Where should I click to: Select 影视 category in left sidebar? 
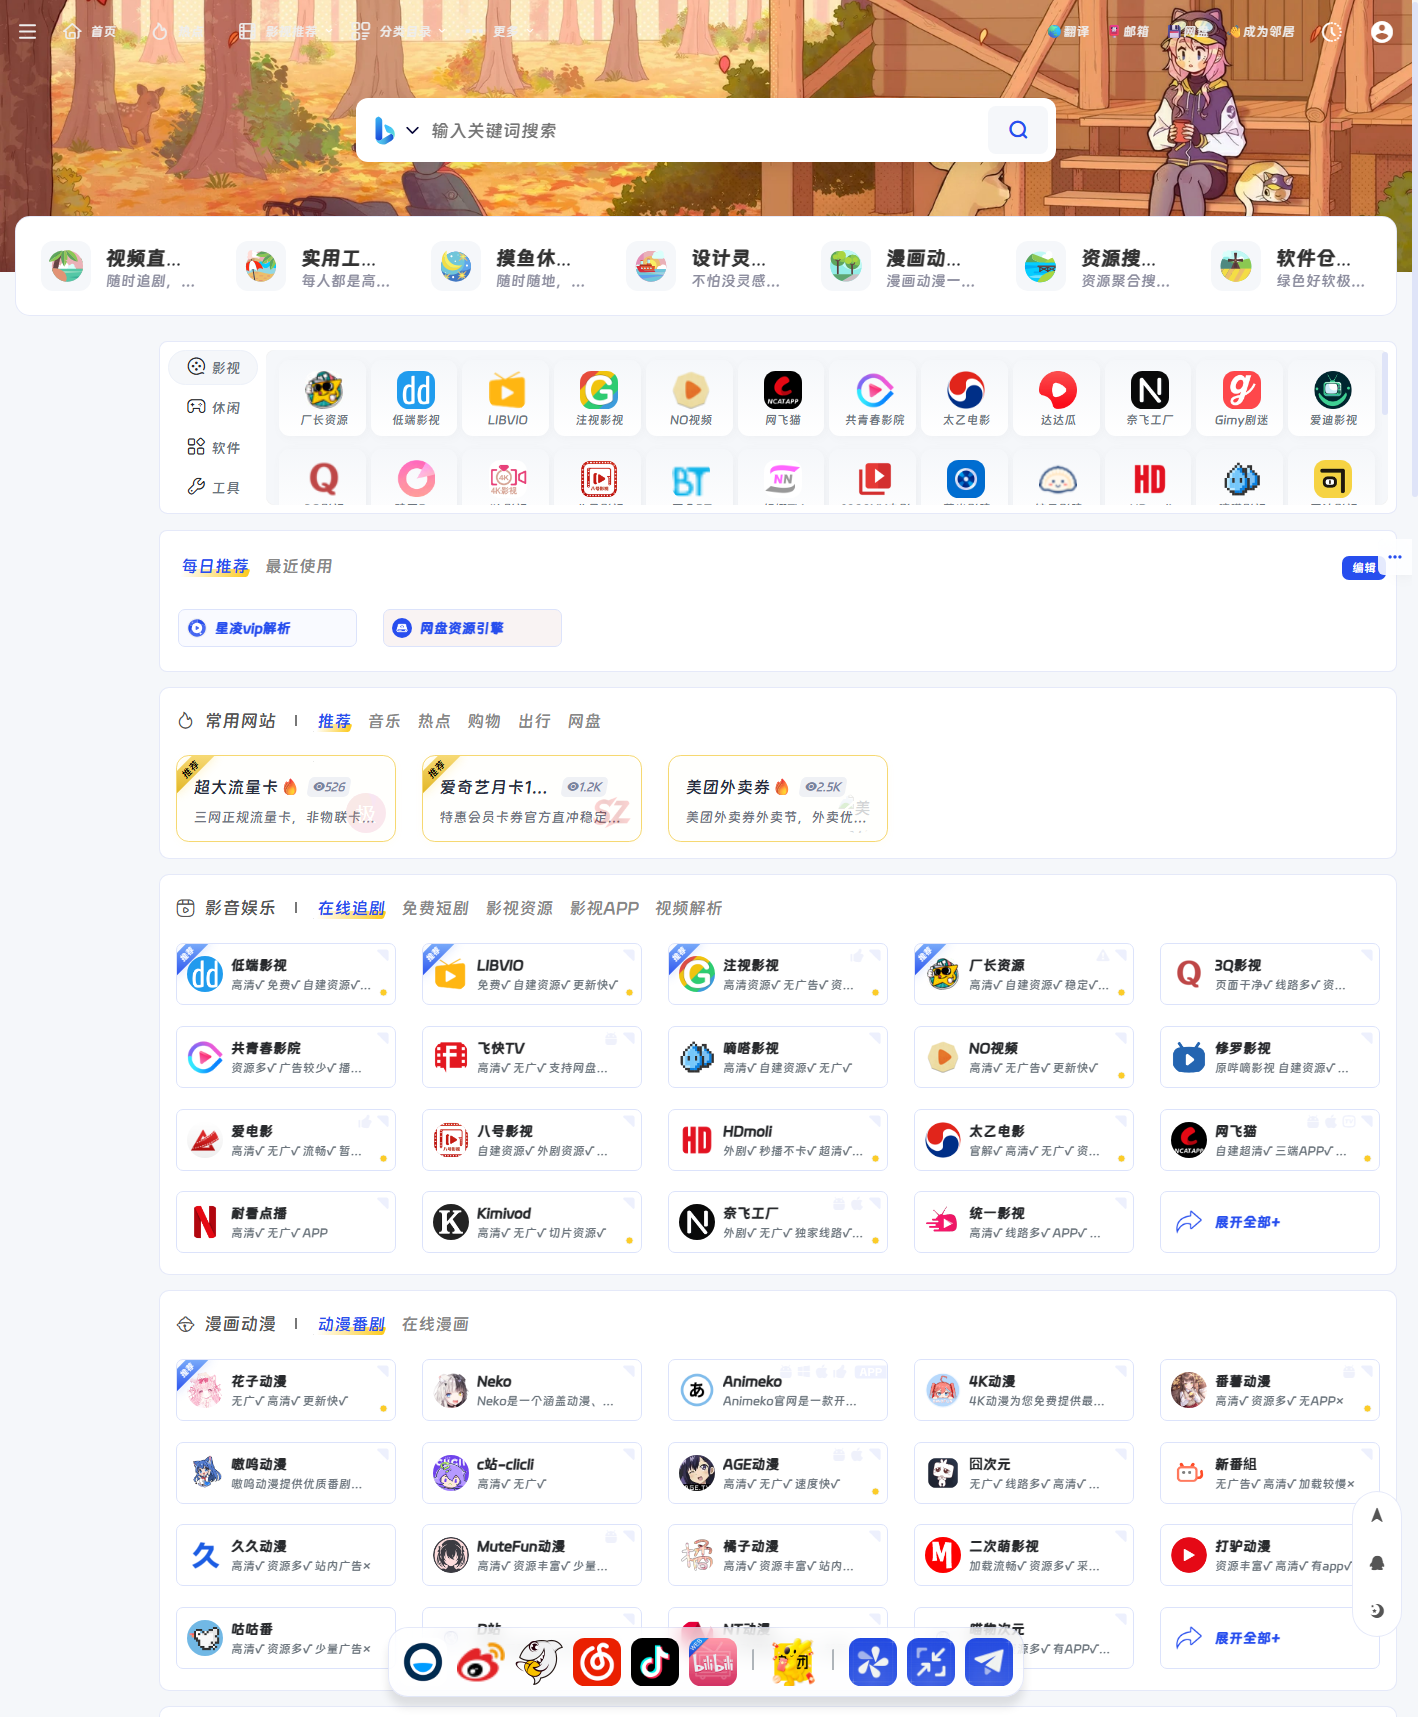[213, 368]
